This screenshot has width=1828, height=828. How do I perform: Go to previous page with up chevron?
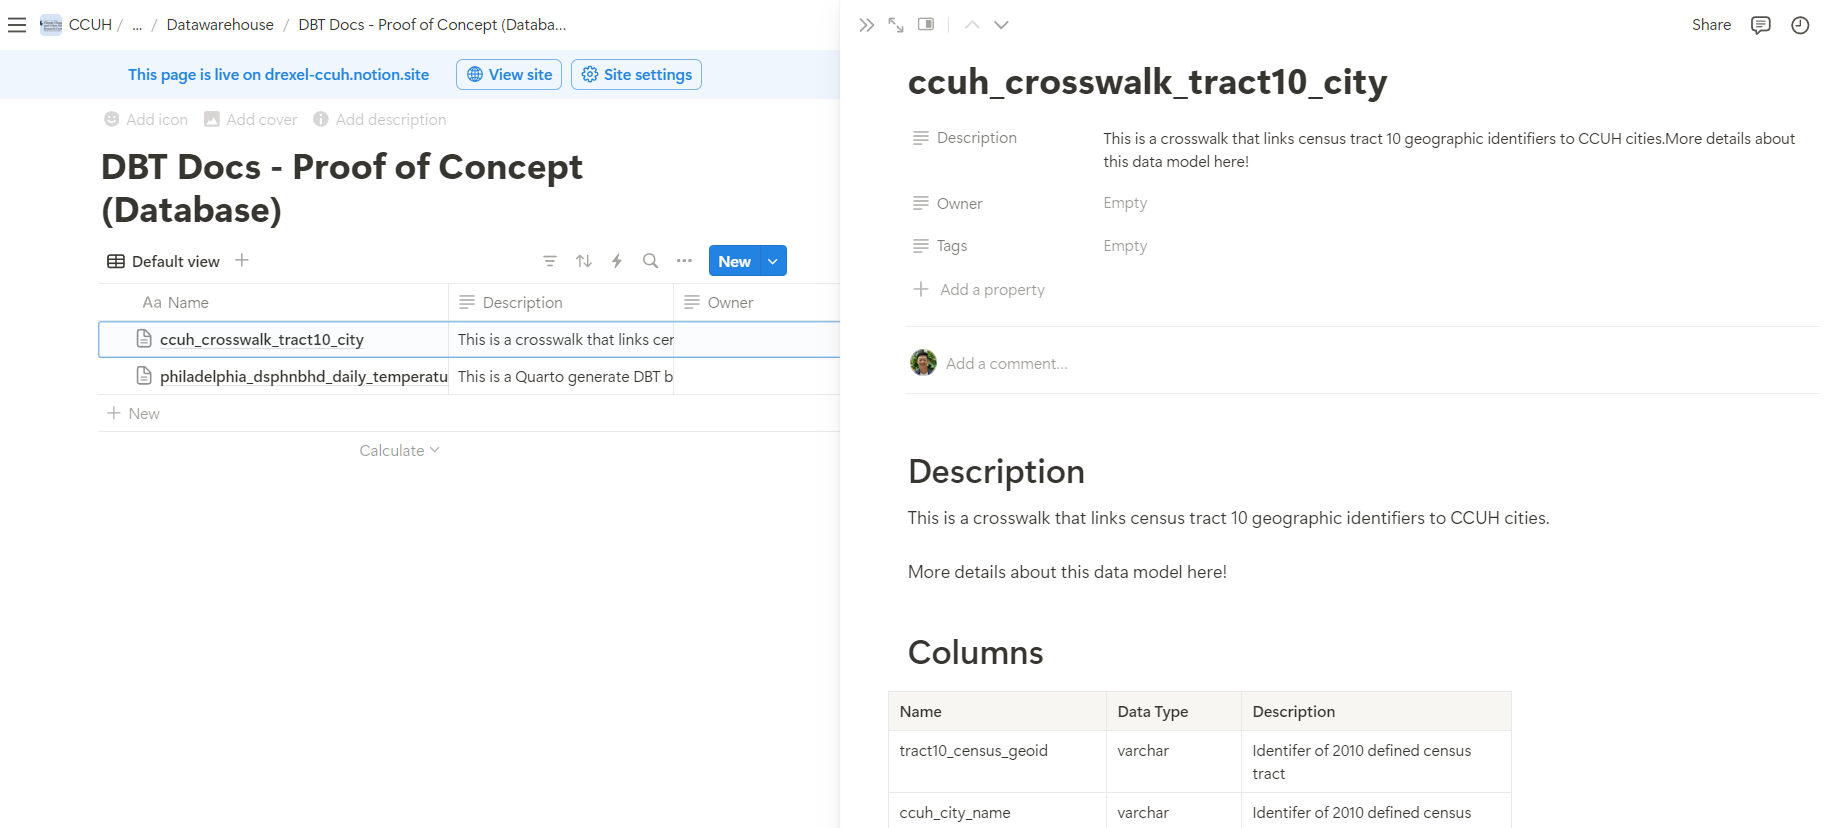click(972, 25)
